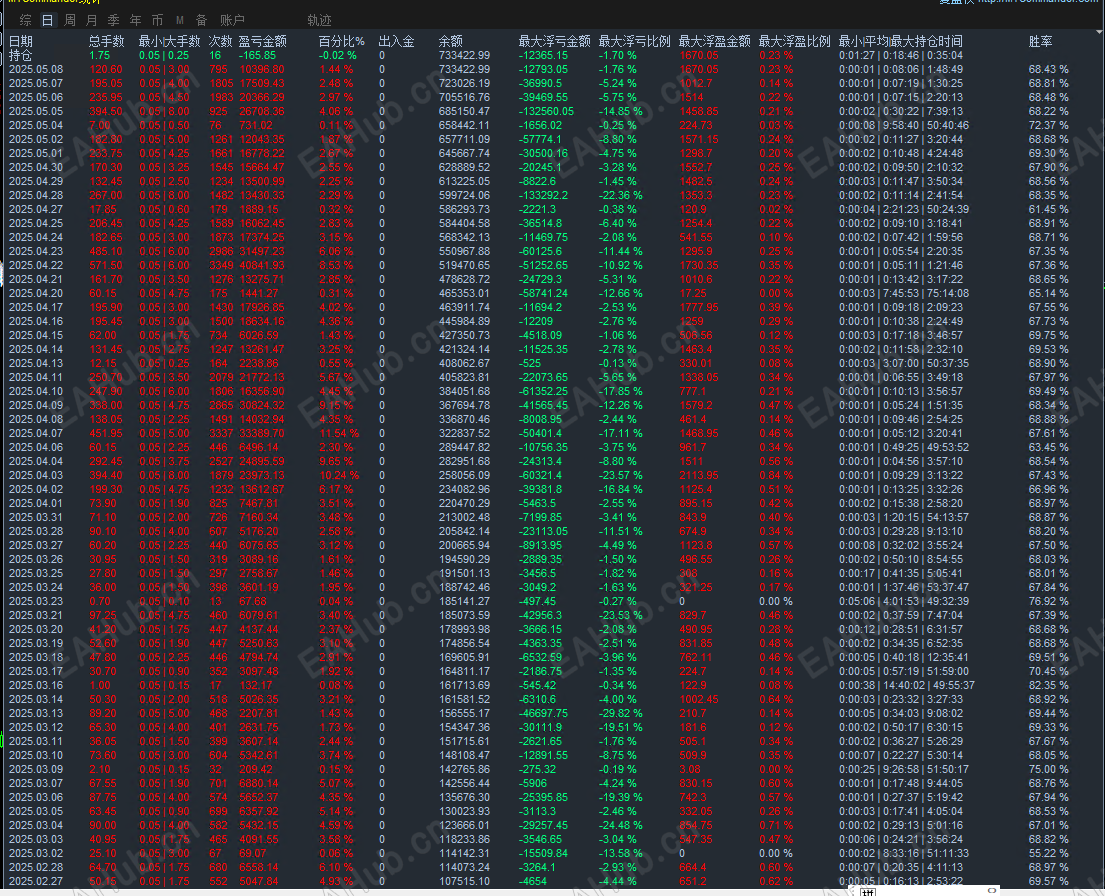This screenshot has height=896, width=1105.
Task: Switch to the 综 summary tab
Action: 25,20
